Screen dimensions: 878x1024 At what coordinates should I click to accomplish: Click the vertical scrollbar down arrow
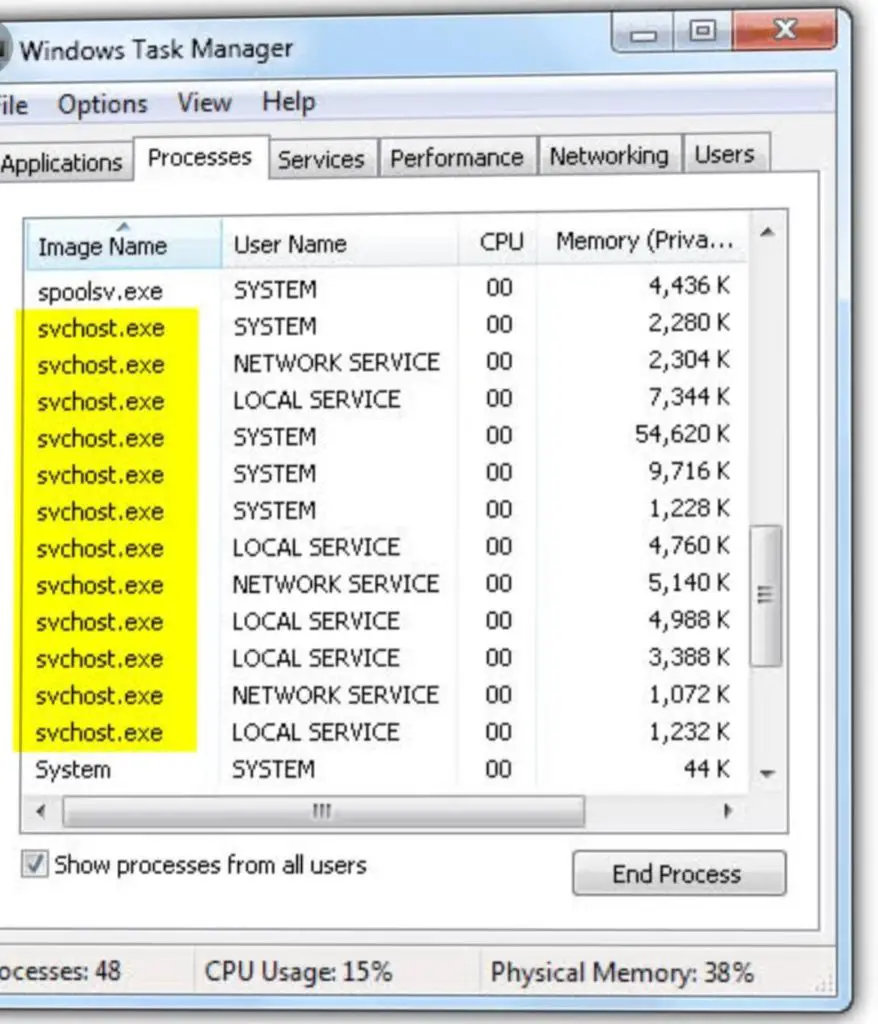coord(768,774)
